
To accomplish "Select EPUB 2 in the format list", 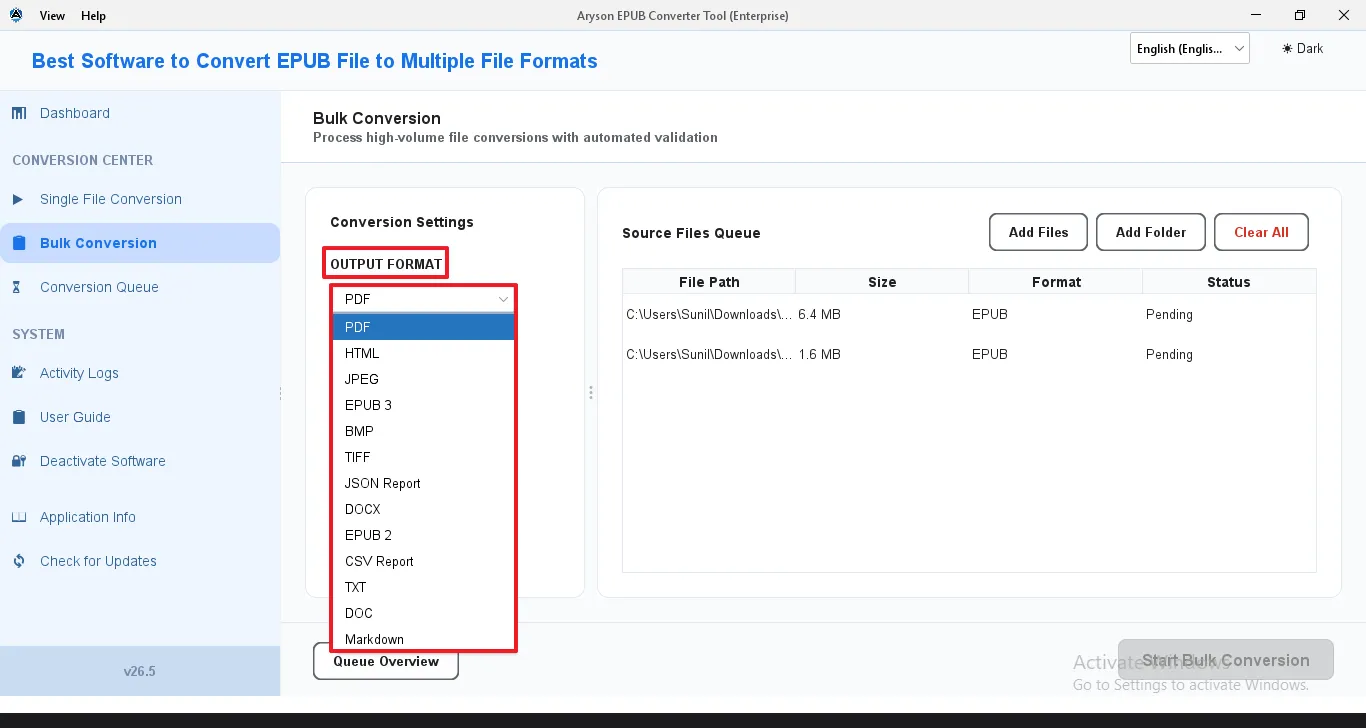I will 424,535.
